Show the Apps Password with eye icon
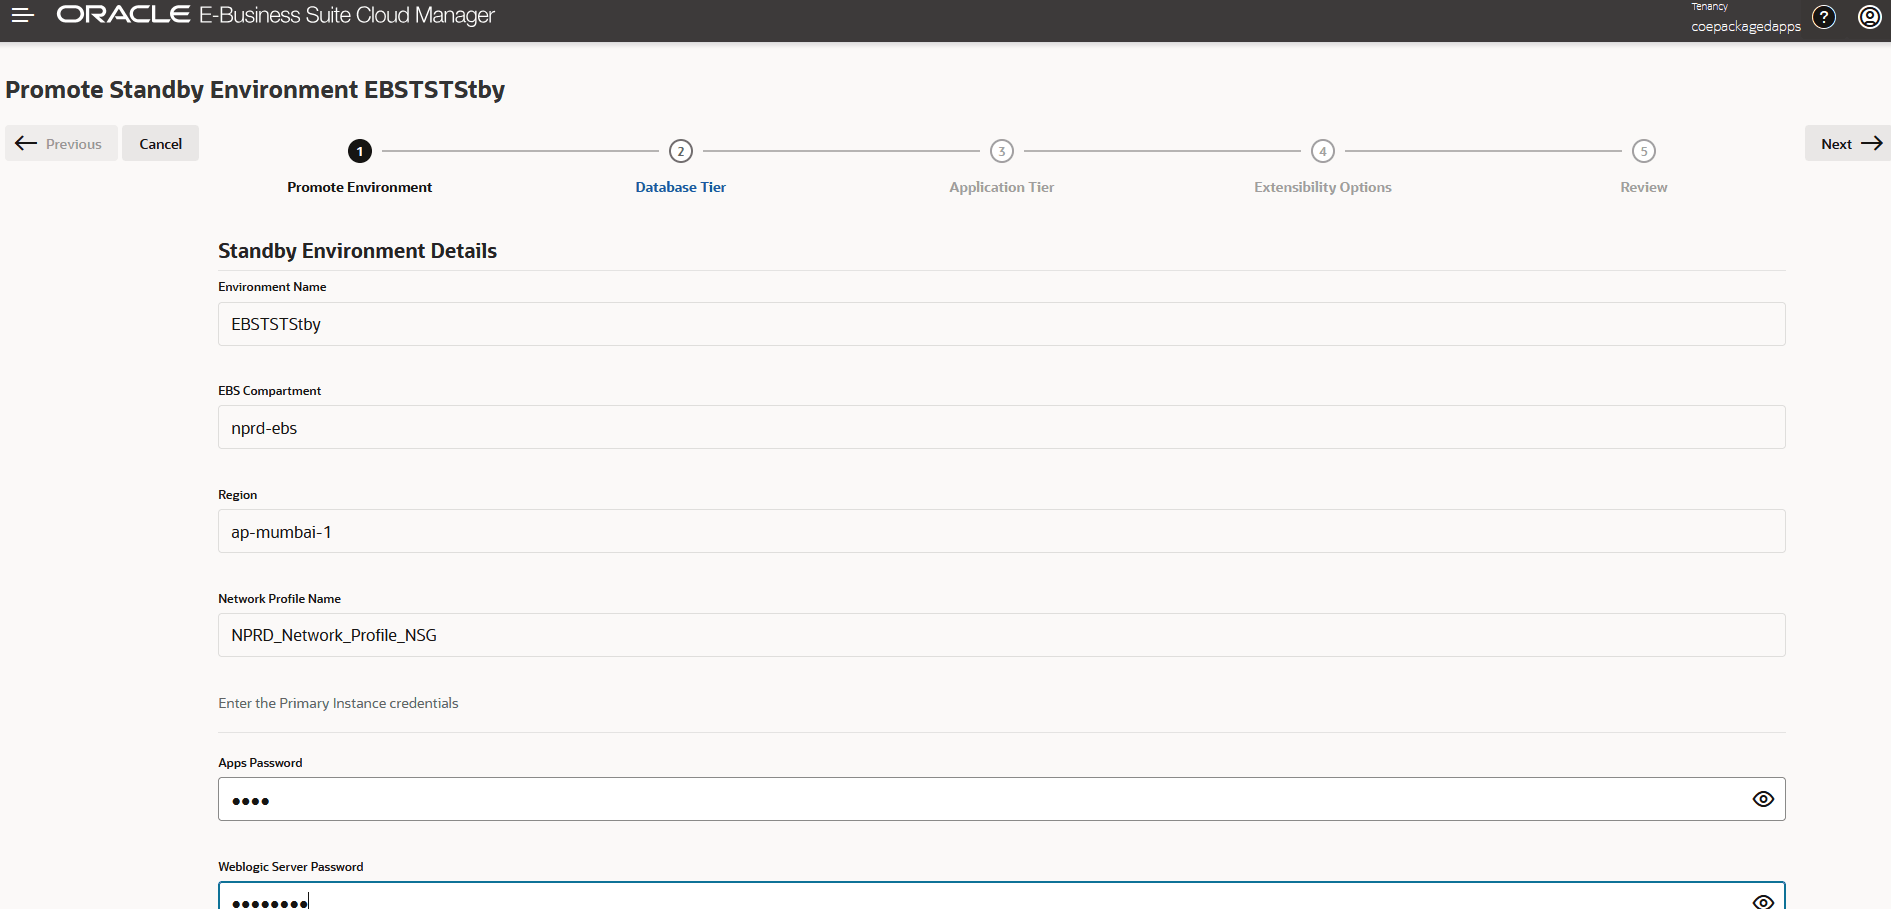Viewport: 1891px width, 909px height. [x=1763, y=799]
